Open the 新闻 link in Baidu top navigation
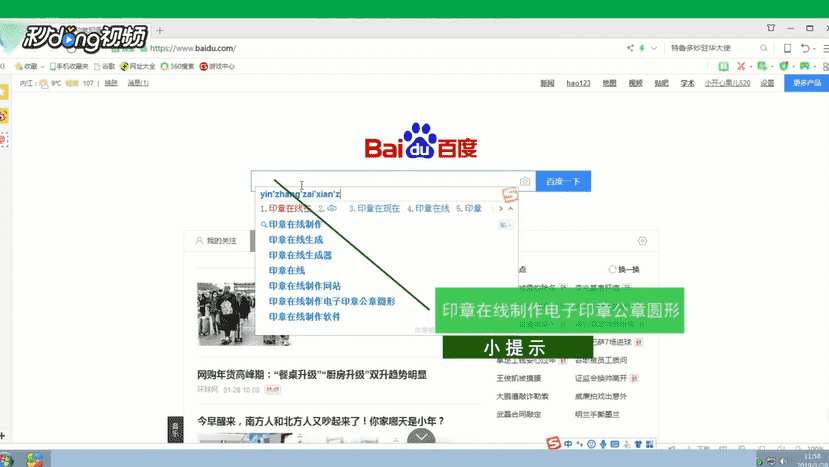This screenshot has width=829, height=467. [547, 83]
